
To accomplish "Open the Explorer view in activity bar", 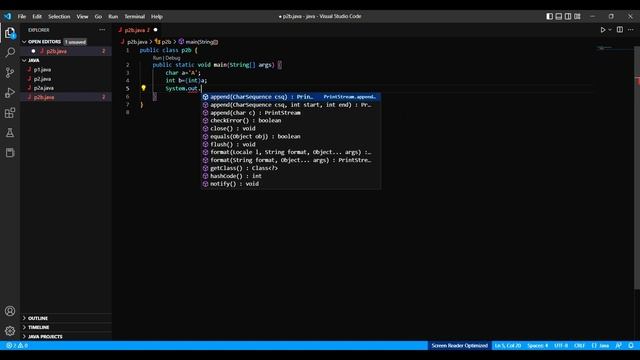I will coord(10,33).
